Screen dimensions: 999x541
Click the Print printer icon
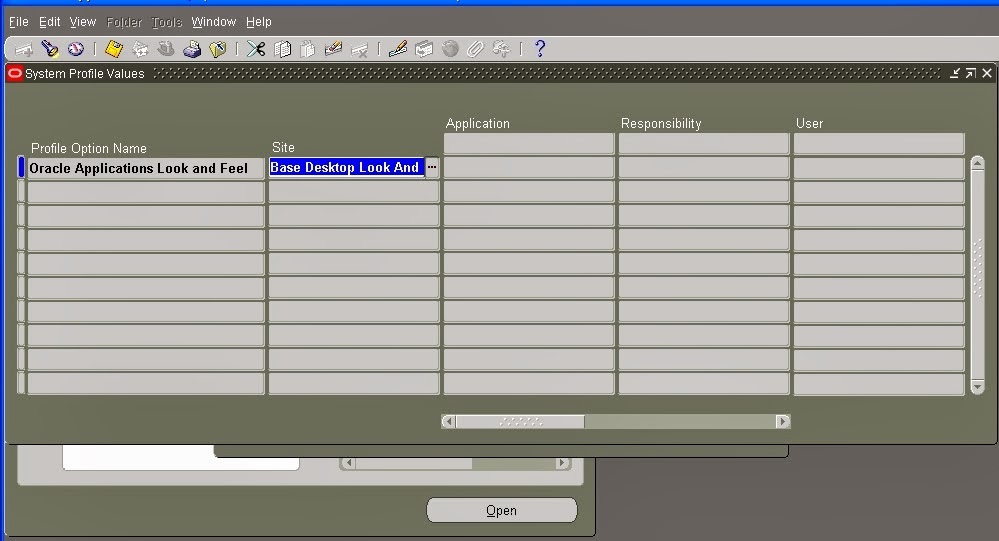(192, 49)
